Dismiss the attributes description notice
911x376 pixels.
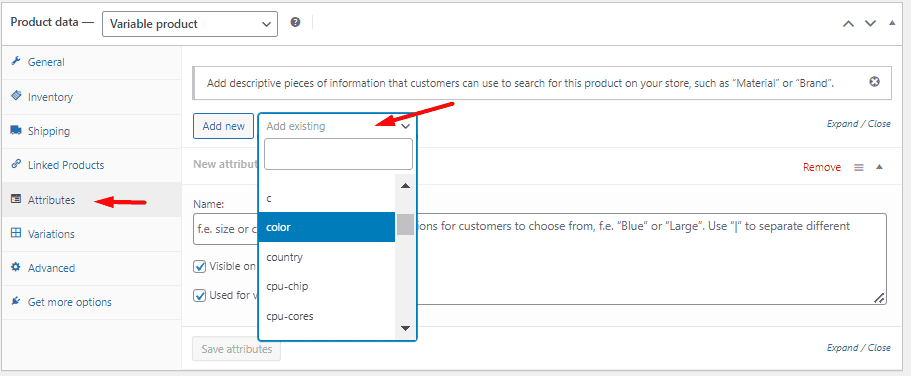click(874, 82)
